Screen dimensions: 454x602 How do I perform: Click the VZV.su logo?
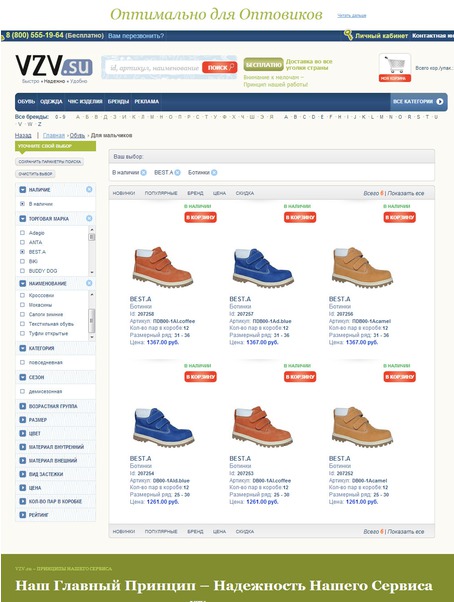(x=54, y=65)
